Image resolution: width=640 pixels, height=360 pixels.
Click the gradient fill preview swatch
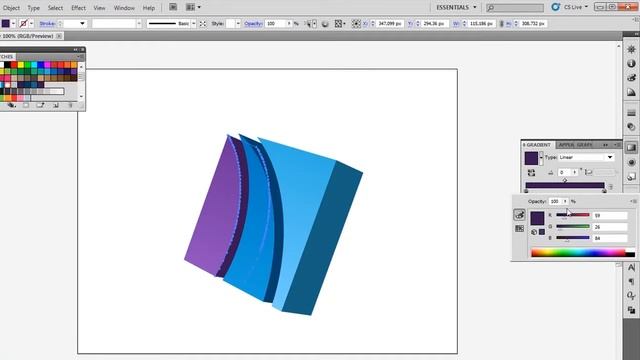[x=531, y=158]
